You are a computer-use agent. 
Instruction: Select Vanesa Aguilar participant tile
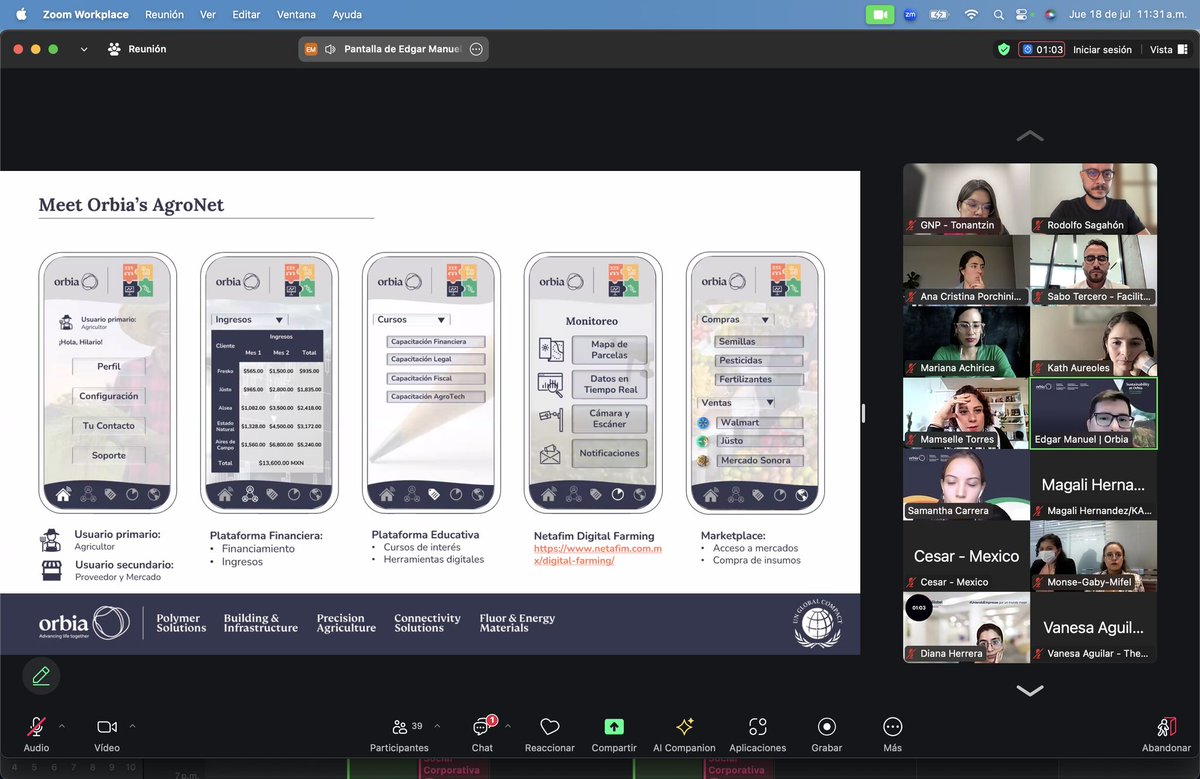click(1094, 627)
